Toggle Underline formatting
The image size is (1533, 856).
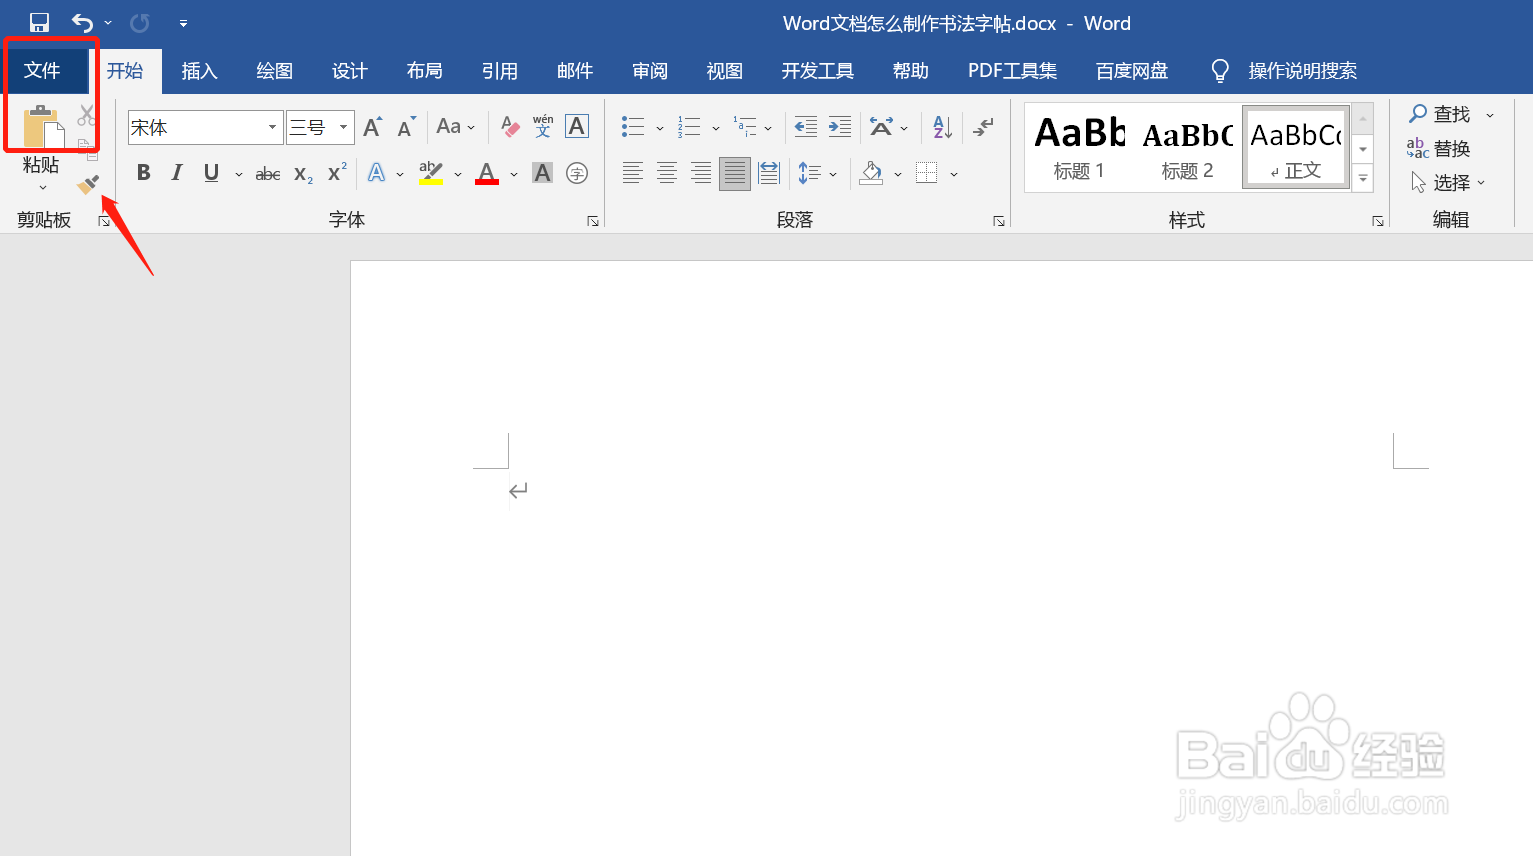pos(211,173)
